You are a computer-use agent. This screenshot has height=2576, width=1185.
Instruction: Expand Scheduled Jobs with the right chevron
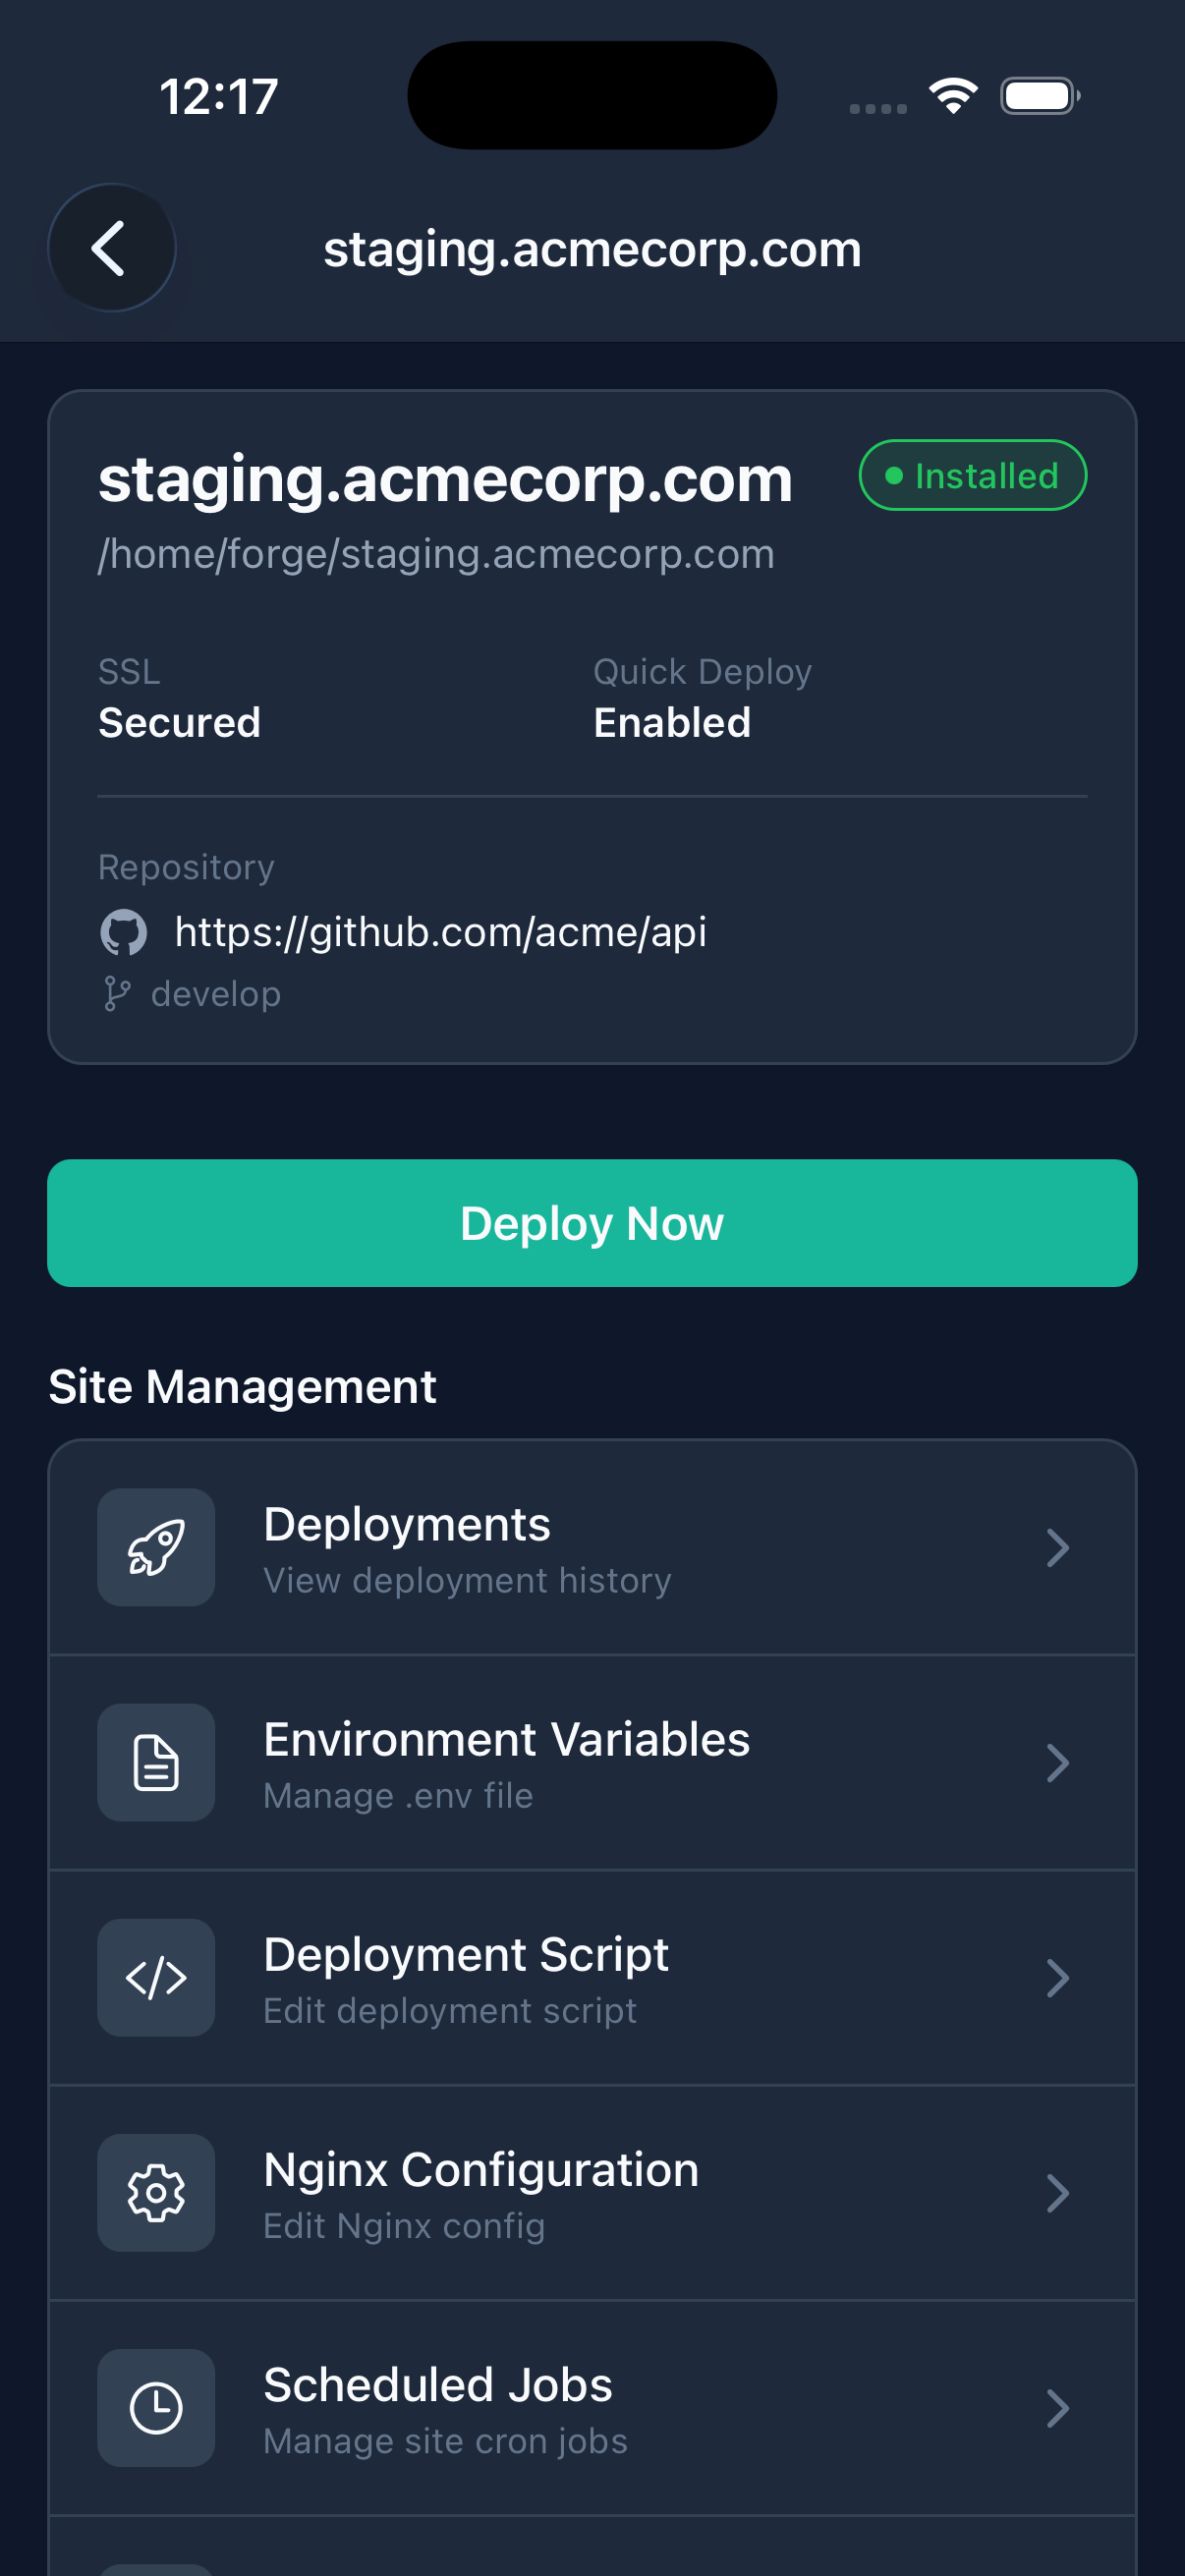click(1059, 2408)
